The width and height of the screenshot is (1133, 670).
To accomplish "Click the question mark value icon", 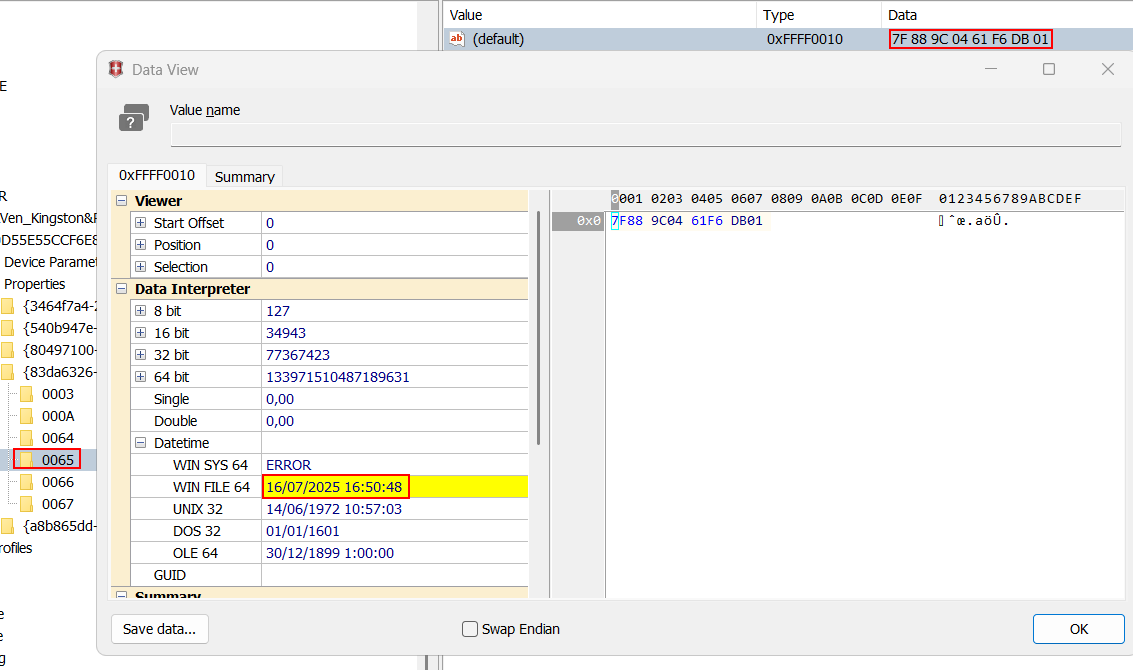I will pyautogui.click(x=133, y=117).
